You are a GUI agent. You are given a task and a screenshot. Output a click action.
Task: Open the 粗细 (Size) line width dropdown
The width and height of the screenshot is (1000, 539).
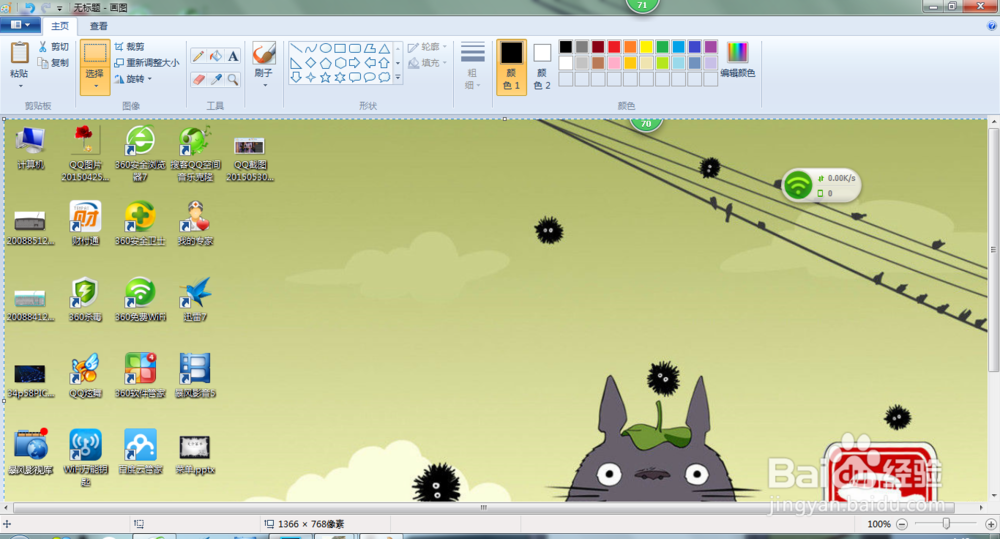[473, 66]
